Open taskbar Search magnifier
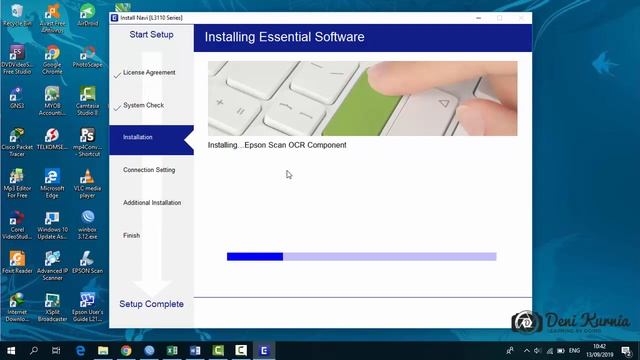This screenshot has width=640, height=360. point(34,351)
